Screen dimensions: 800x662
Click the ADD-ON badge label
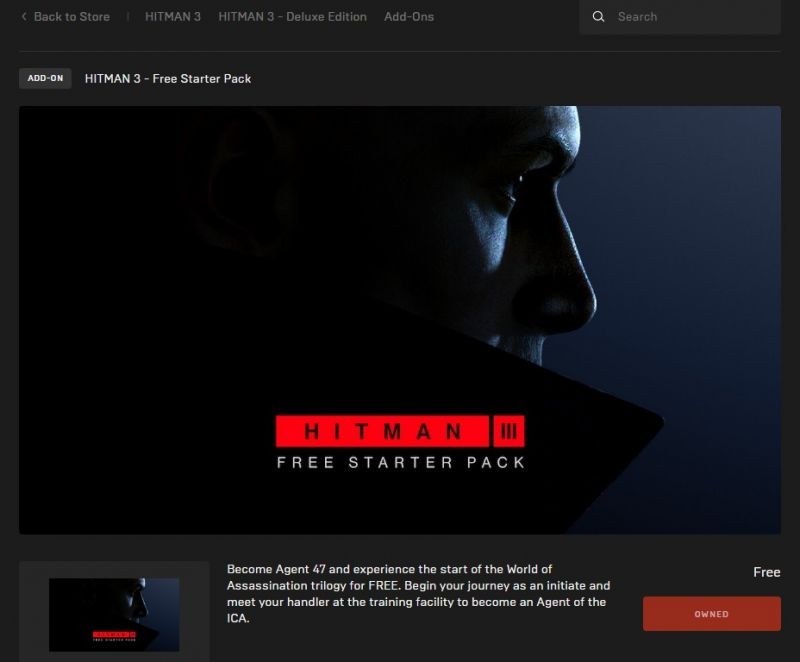(x=45, y=79)
